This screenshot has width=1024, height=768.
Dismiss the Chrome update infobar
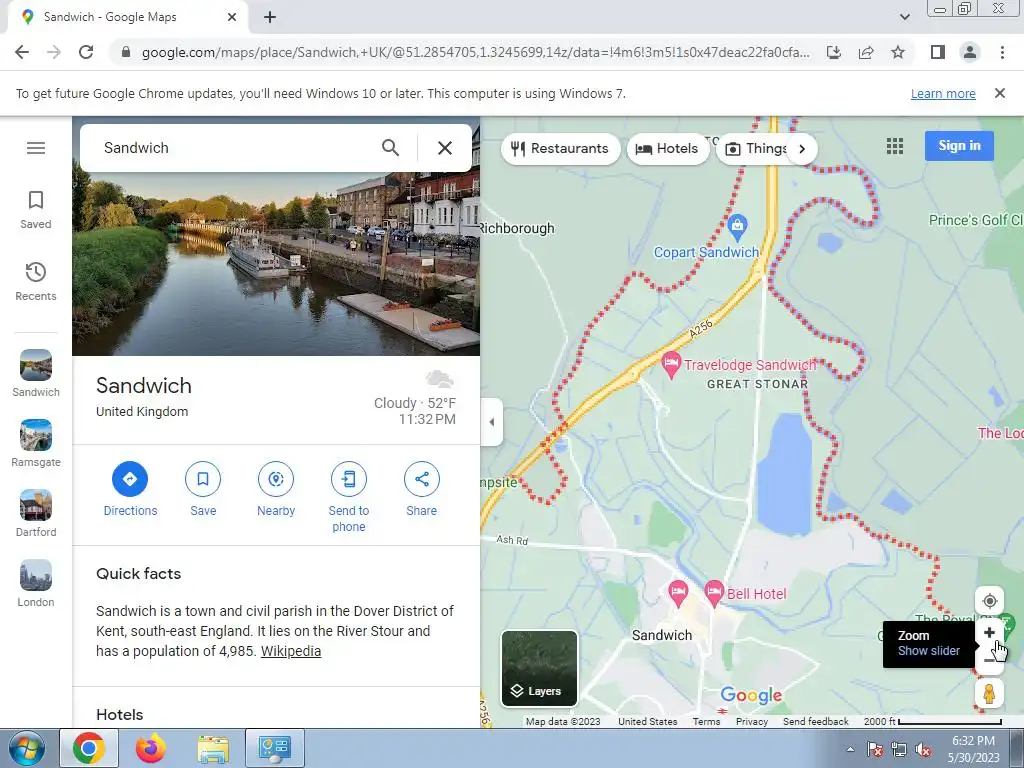point(1000,93)
